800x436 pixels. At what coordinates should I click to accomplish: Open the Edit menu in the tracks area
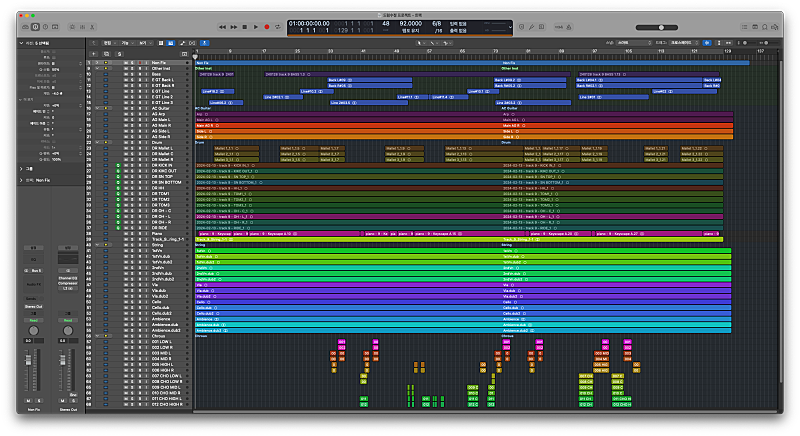(x=107, y=44)
